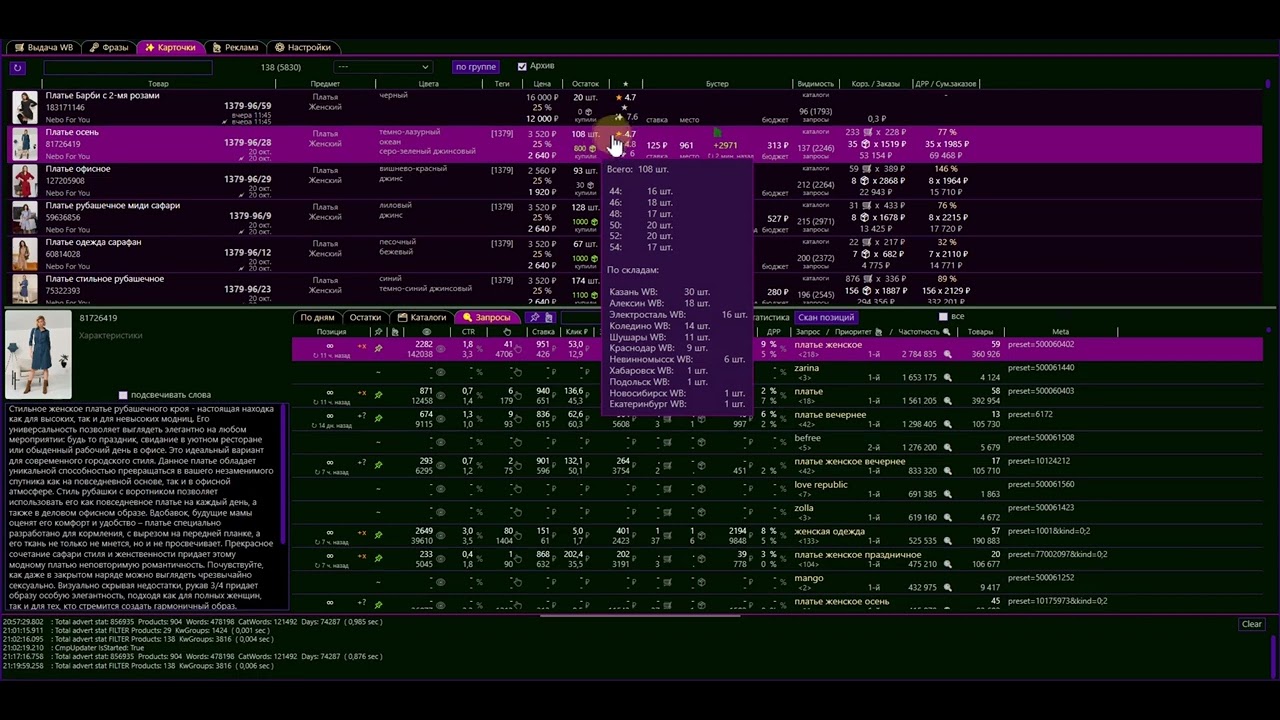Screen dimensions: 1280x720
Task: Select row Платье одежда сафарин
Action: click(636, 254)
